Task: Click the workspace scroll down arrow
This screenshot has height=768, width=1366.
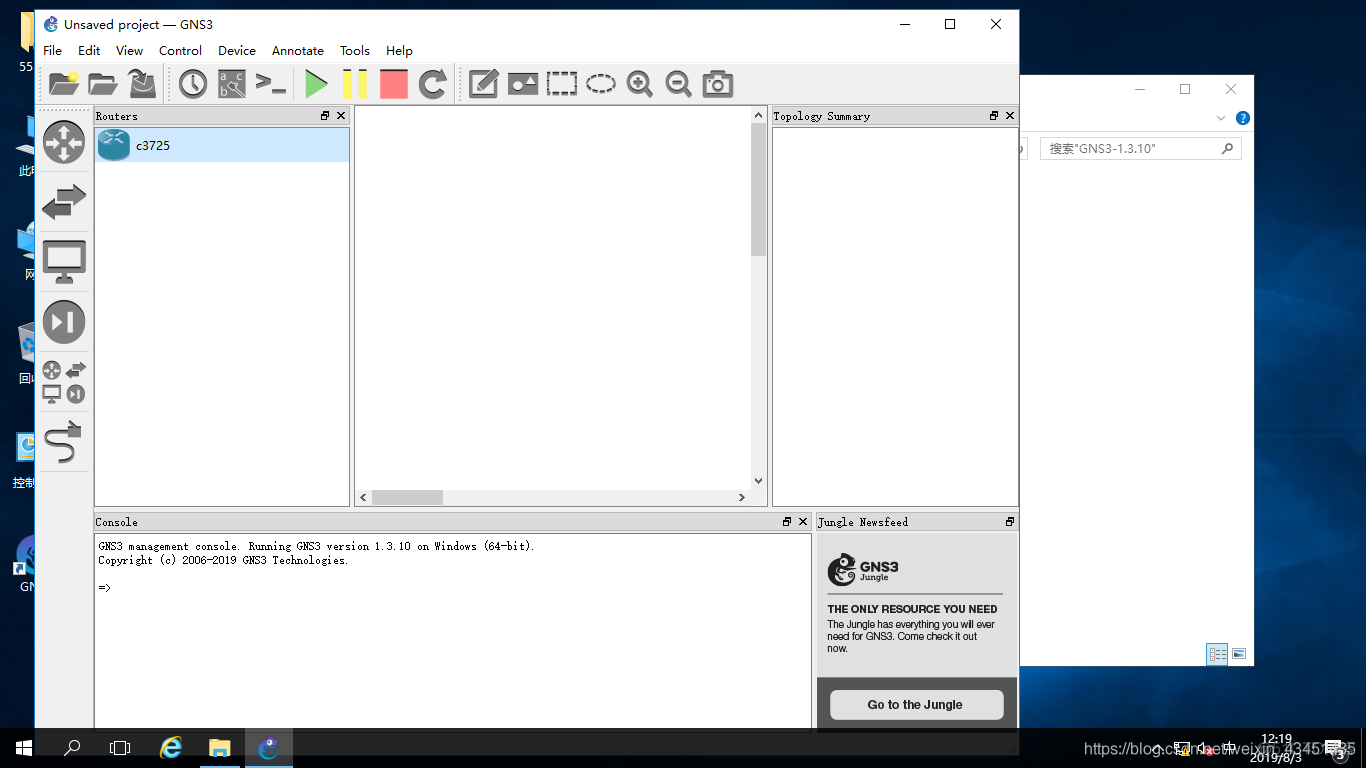Action: click(758, 481)
